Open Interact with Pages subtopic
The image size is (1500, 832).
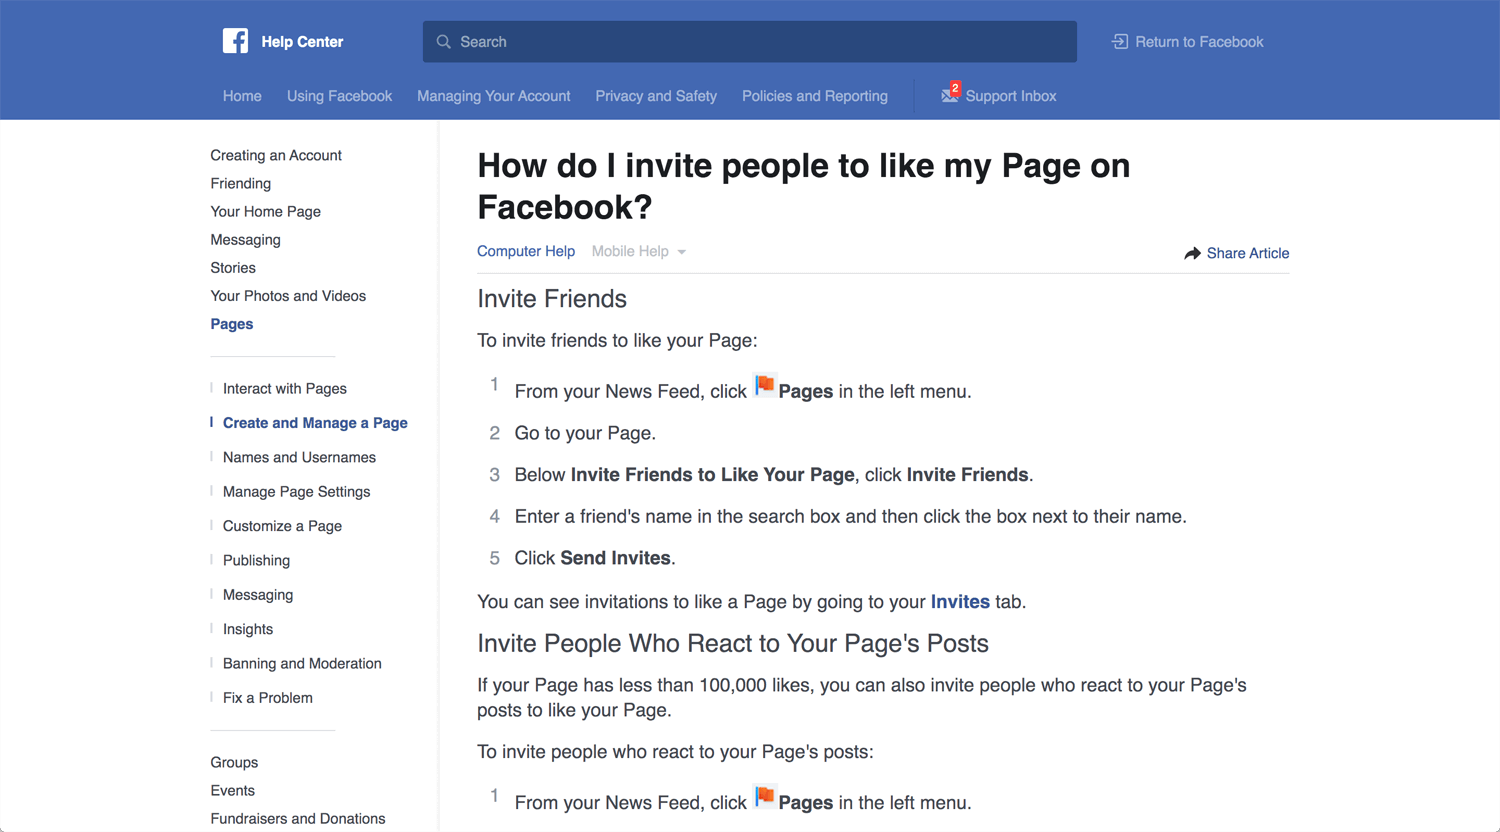[x=285, y=388]
